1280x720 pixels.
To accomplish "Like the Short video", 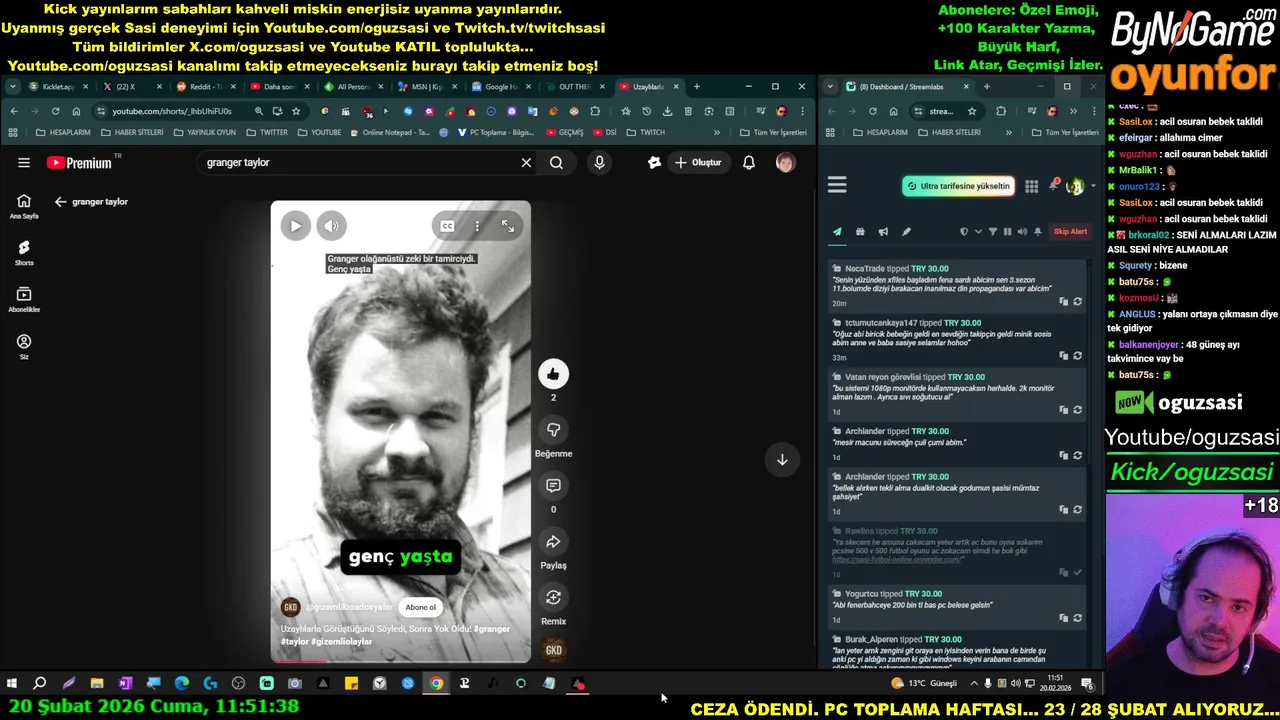I will coord(553,374).
